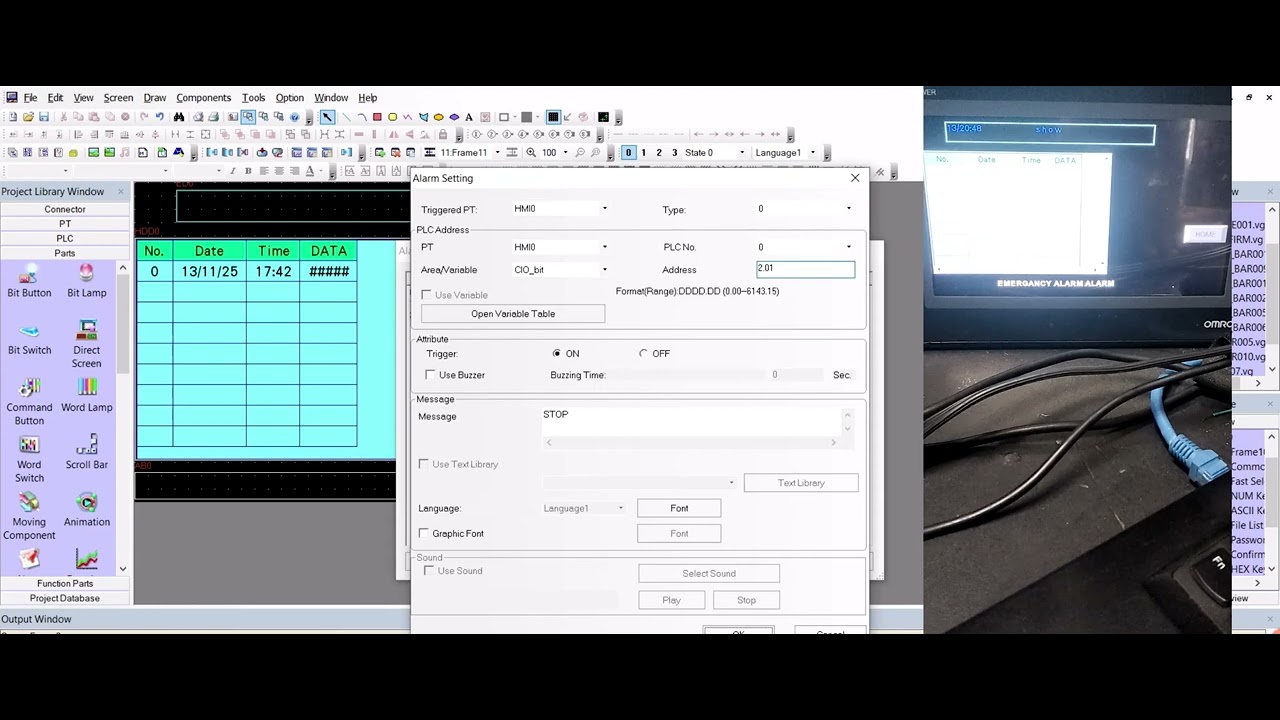Click Font button beside Language dropdown
The width and height of the screenshot is (1280, 720).
(x=679, y=508)
